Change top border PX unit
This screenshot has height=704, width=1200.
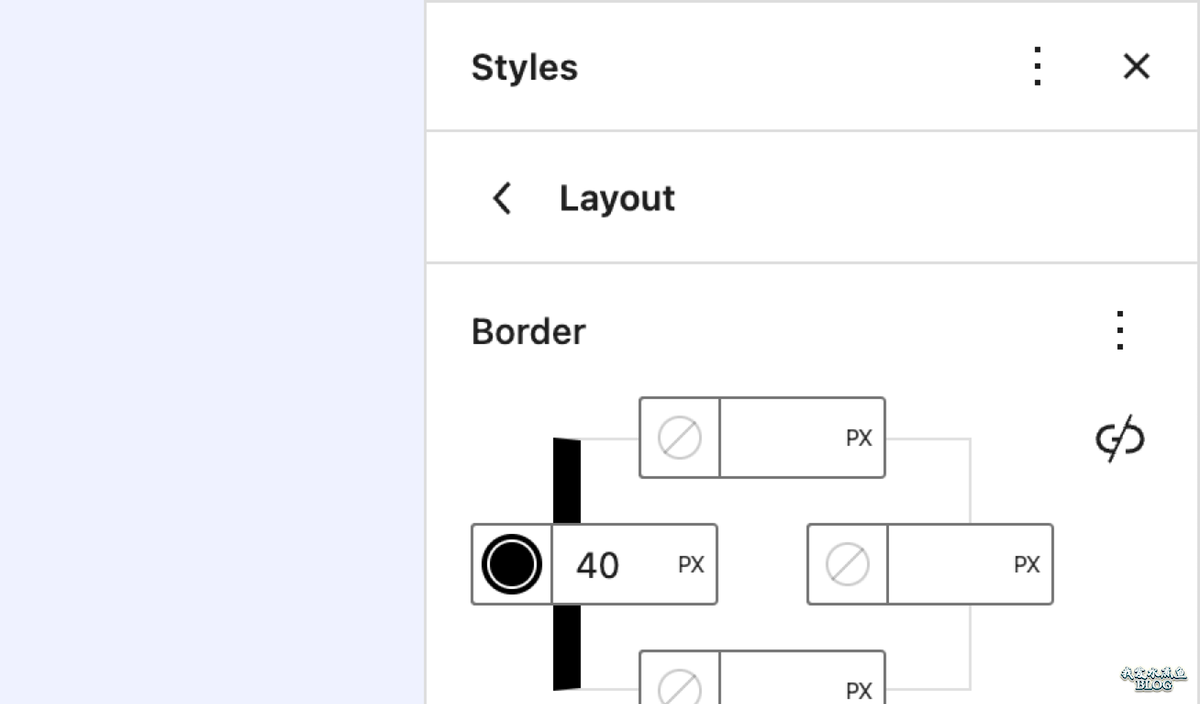[859, 438]
